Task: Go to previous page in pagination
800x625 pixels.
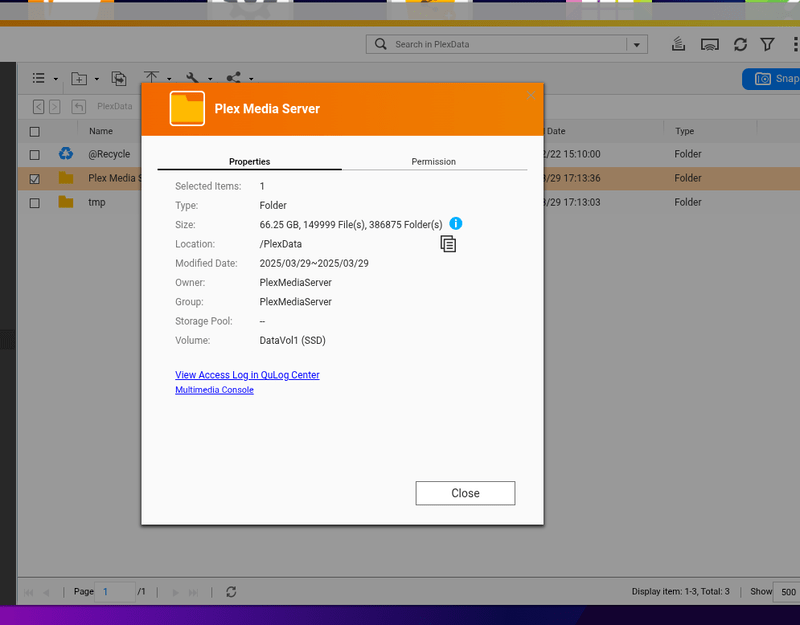Action: 46,592
